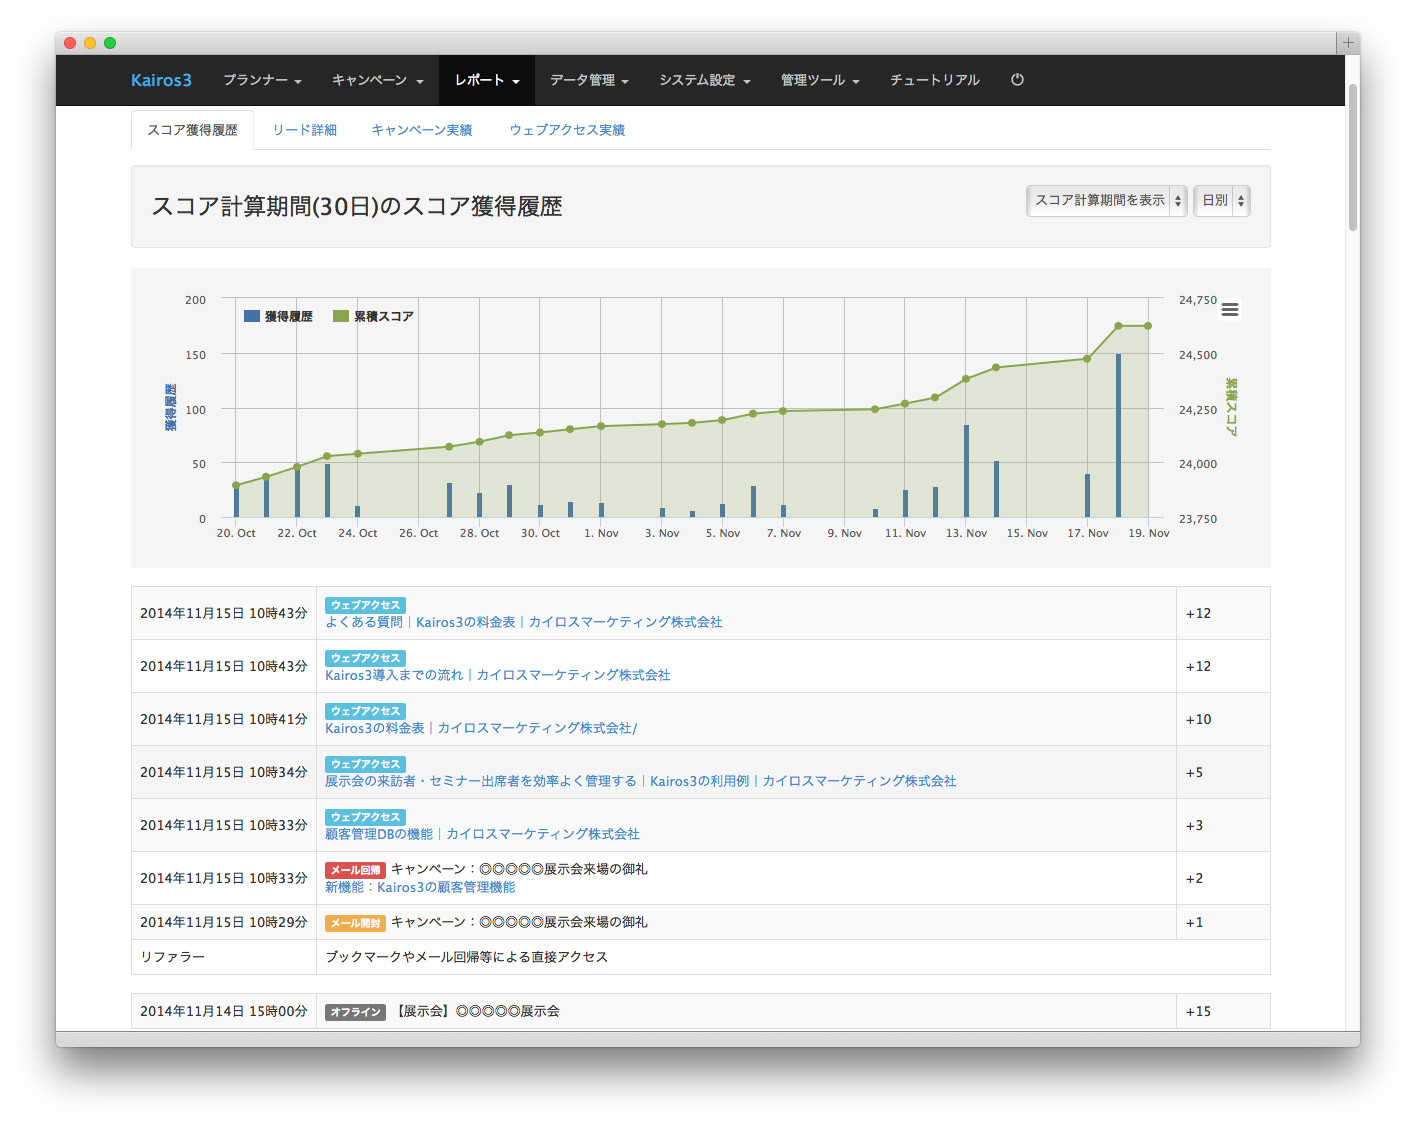Open the よくある質問 Kairos3の料金表 link
Image resolution: width=1416 pixels, height=1127 pixels.
click(524, 622)
